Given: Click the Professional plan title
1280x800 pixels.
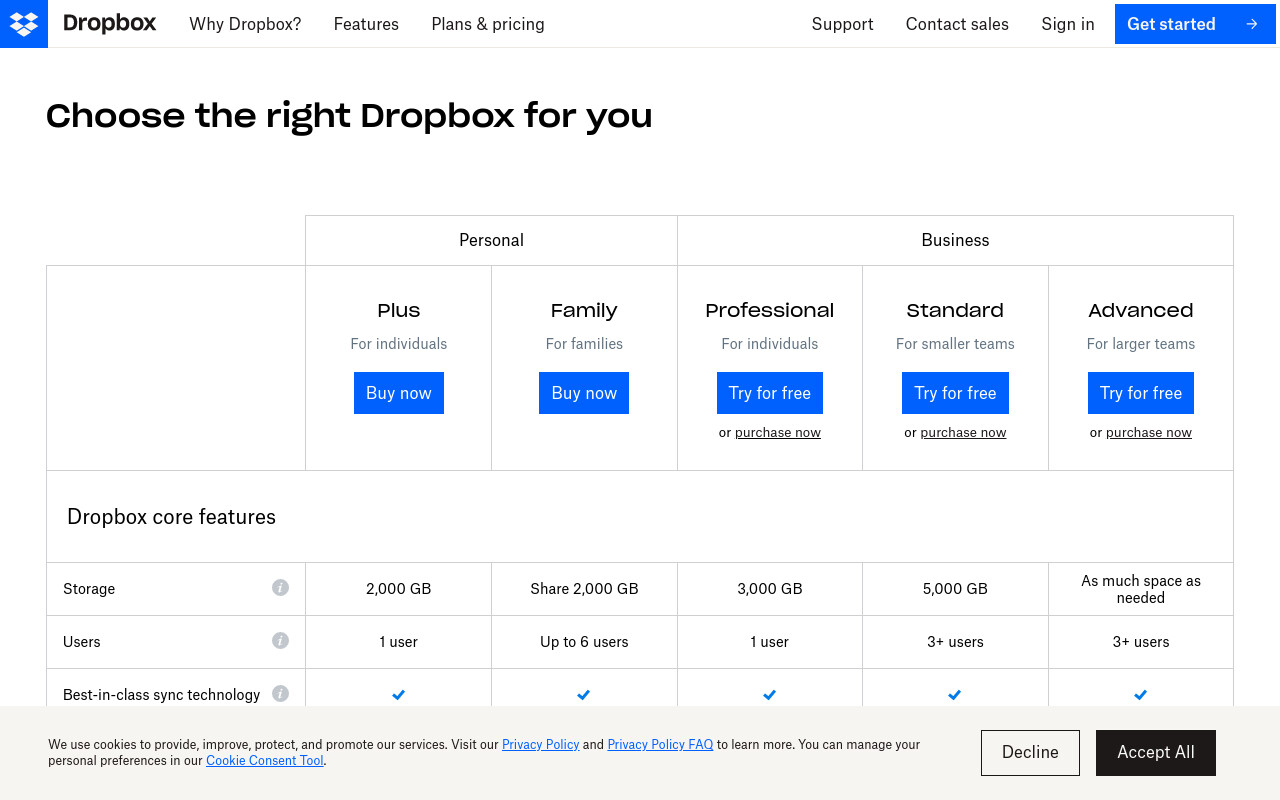Looking at the screenshot, I should [770, 310].
